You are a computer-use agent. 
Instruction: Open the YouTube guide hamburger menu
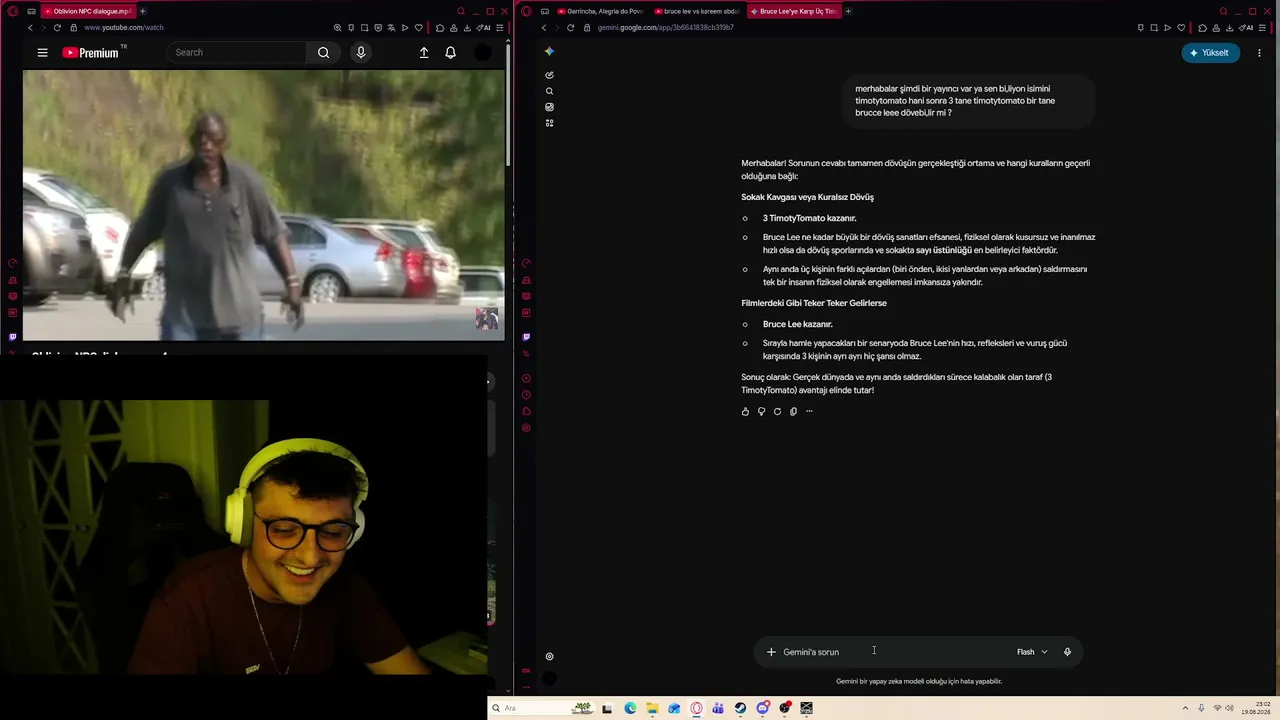click(x=42, y=53)
